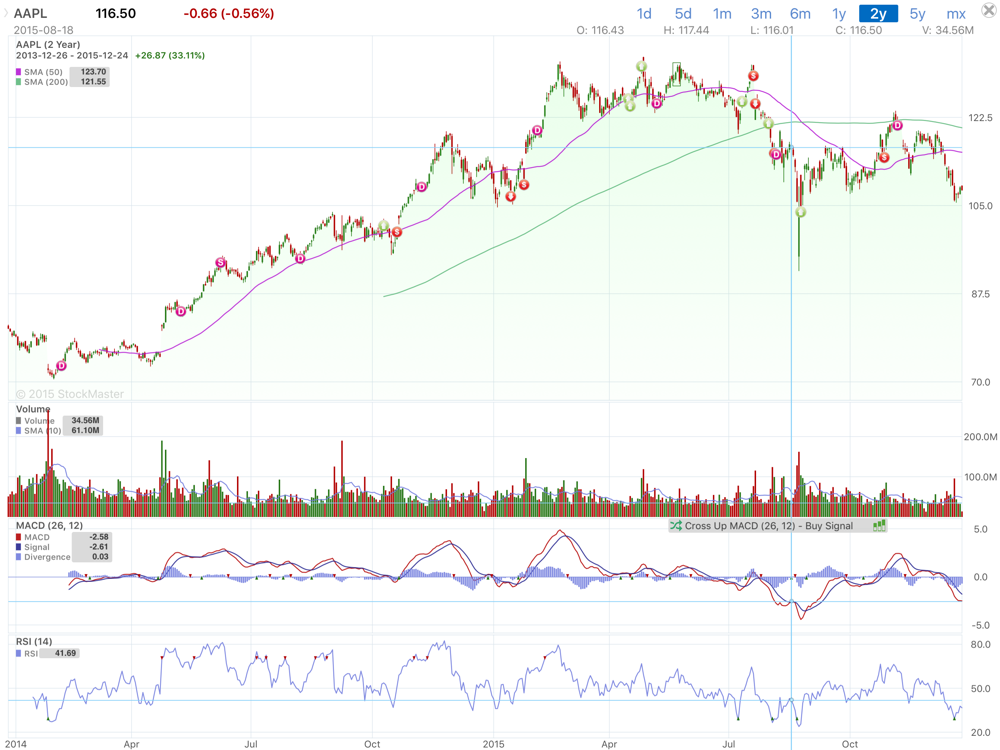1000x750 pixels.
Task: Click the green SMA (200) color swatch
Action: 18,82
